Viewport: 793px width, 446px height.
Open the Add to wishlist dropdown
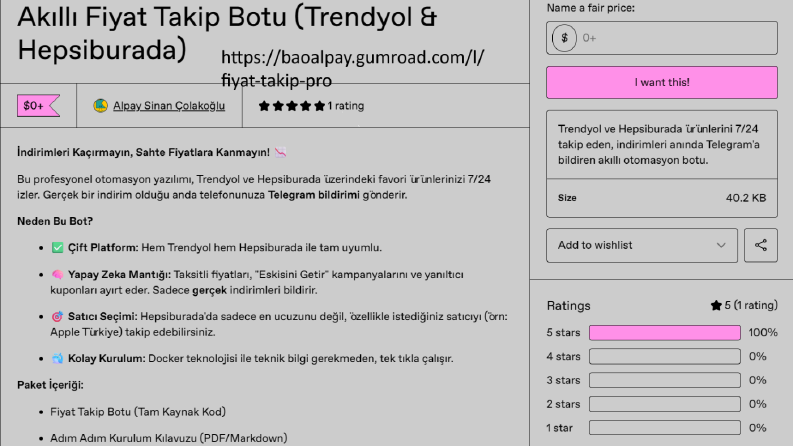coord(642,245)
